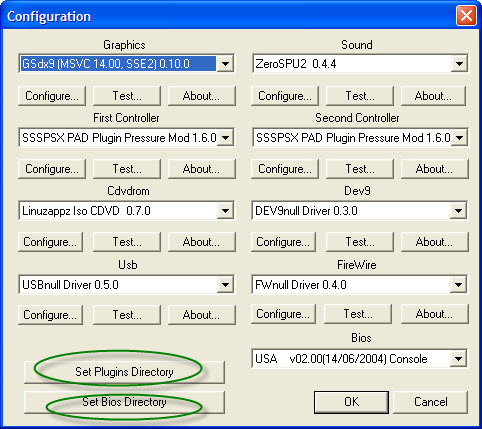Click the Set Plugins Directory button
482x429 pixels.
click(124, 372)
